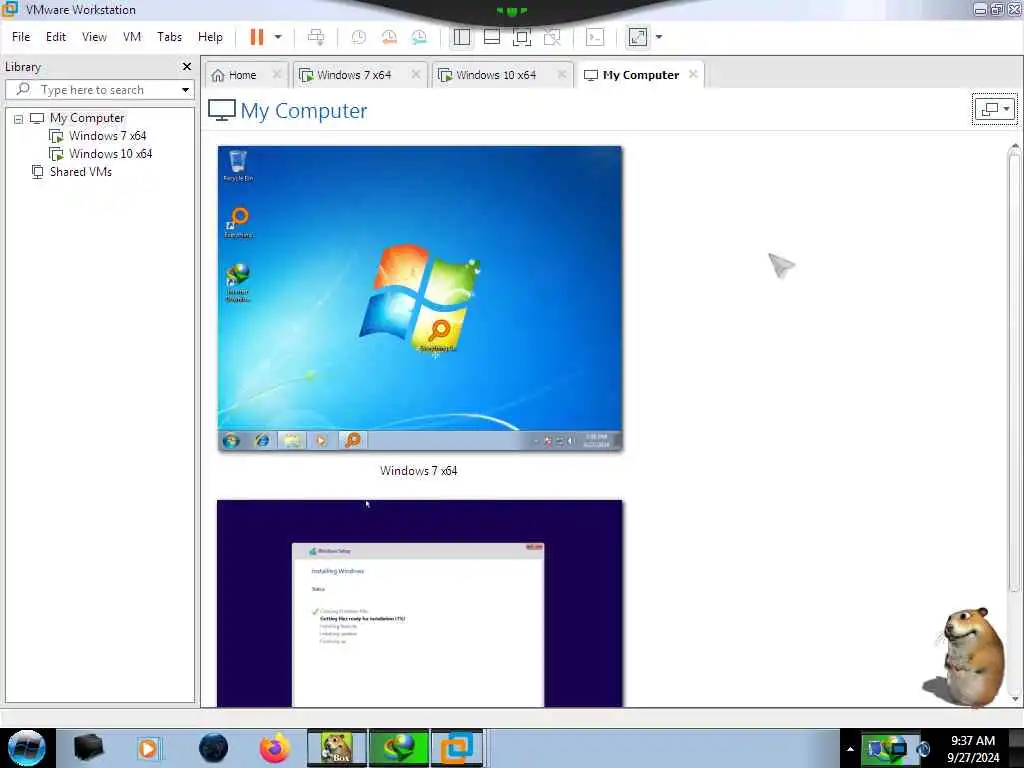Open the library search dropdown arrow
1024x768 pixels.
point(185,89)
